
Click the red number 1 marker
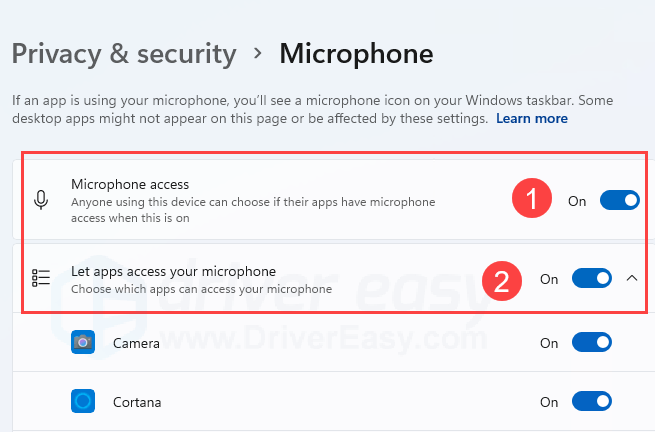(x=532, y=198)
